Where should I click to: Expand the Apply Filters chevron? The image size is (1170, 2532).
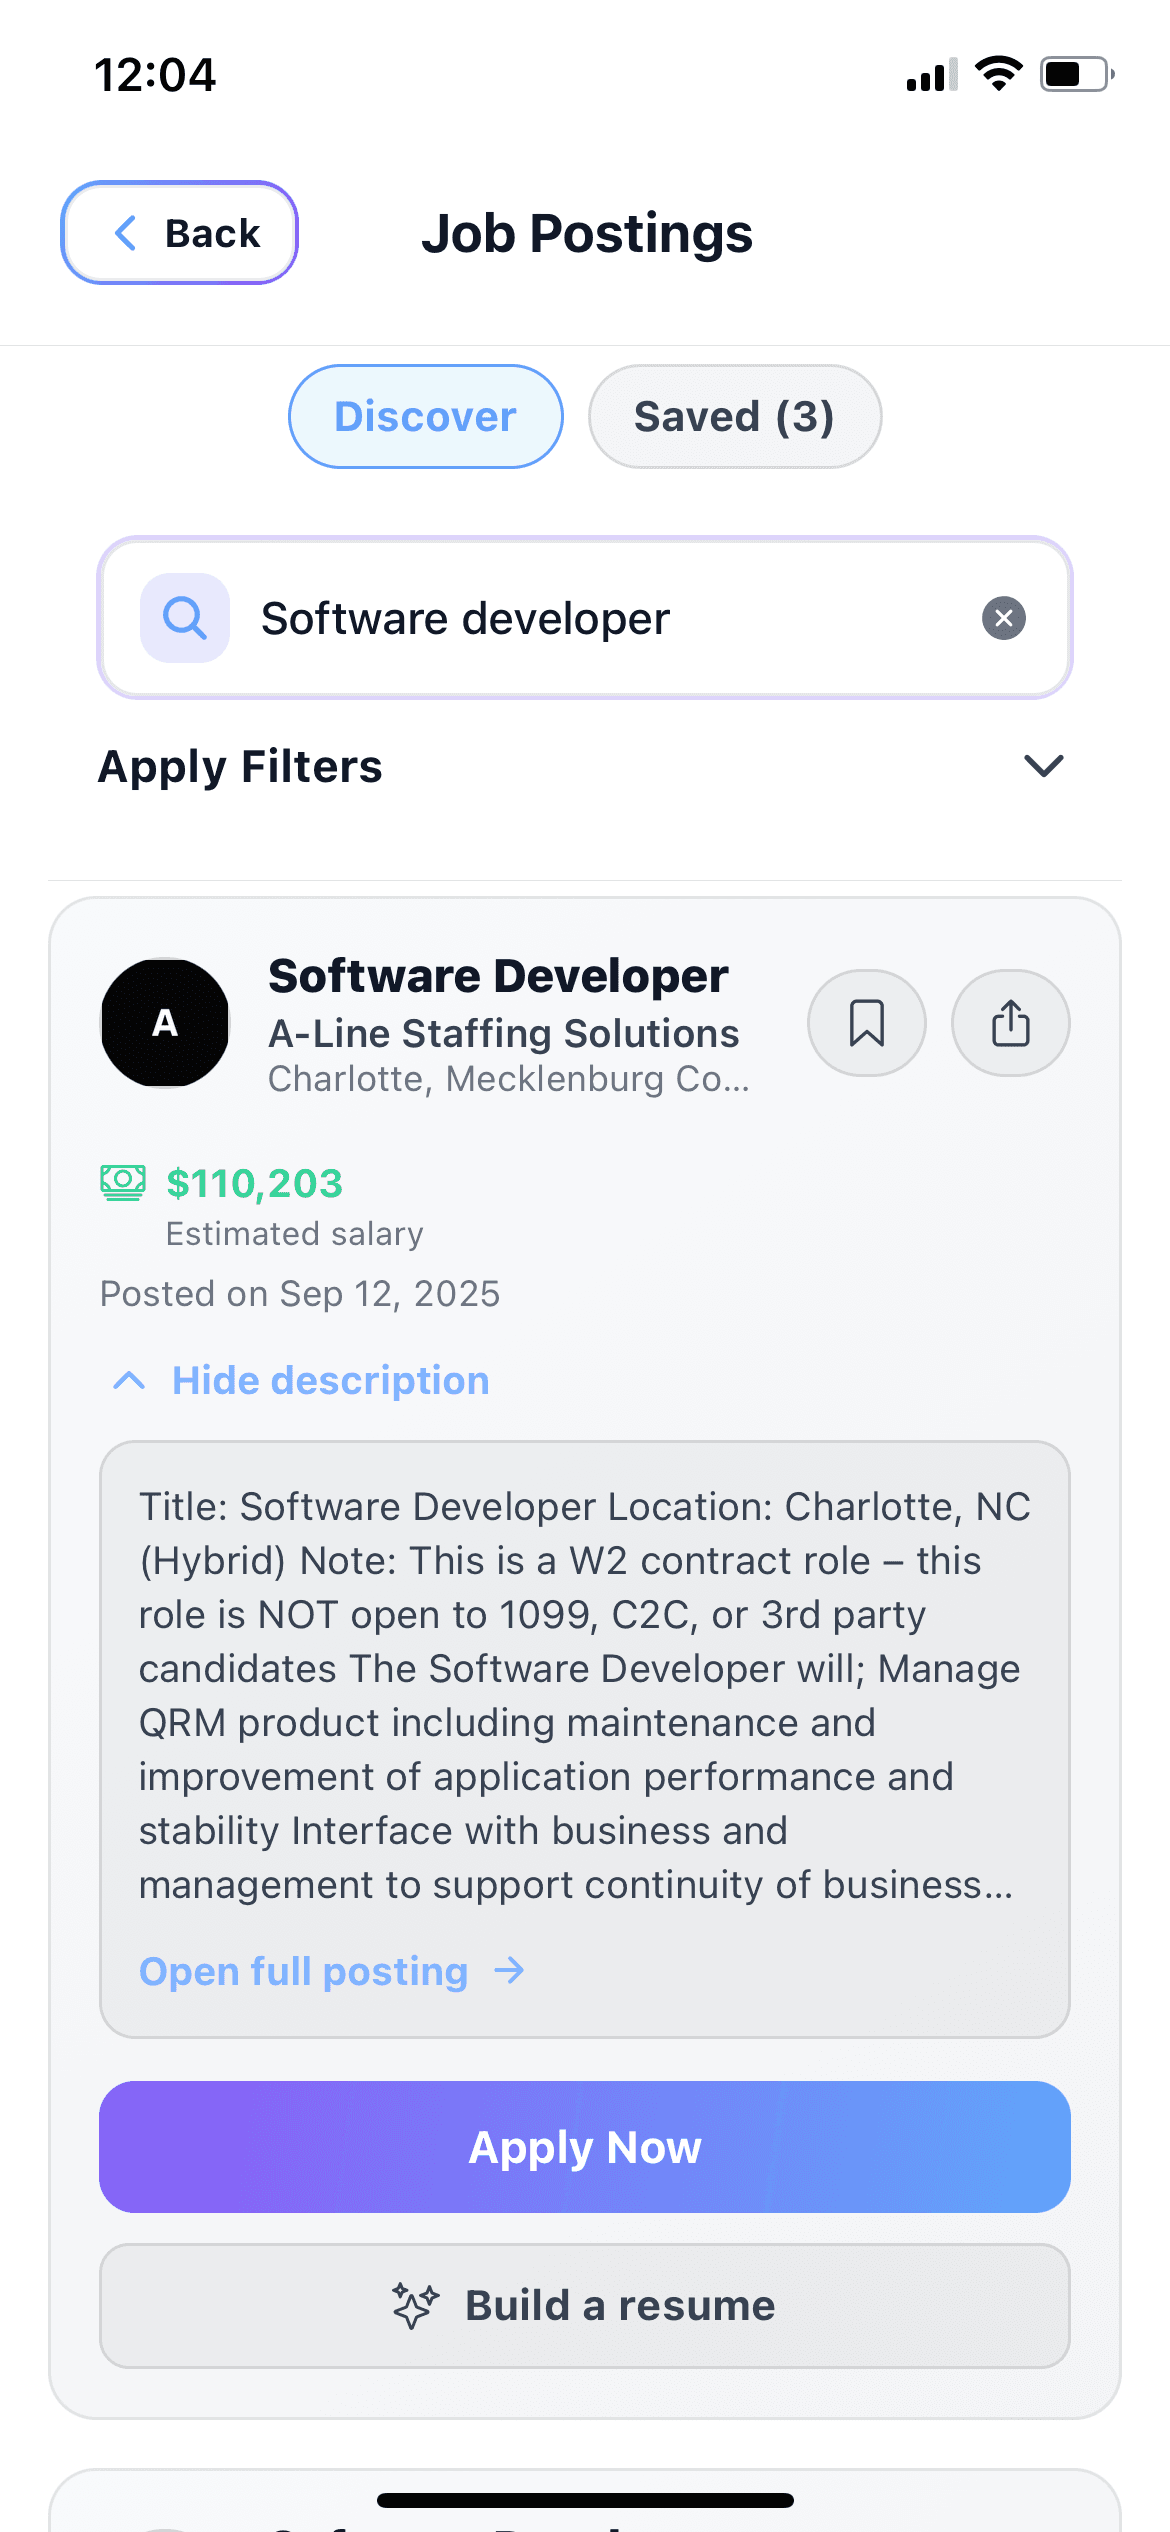point(1043,766)
